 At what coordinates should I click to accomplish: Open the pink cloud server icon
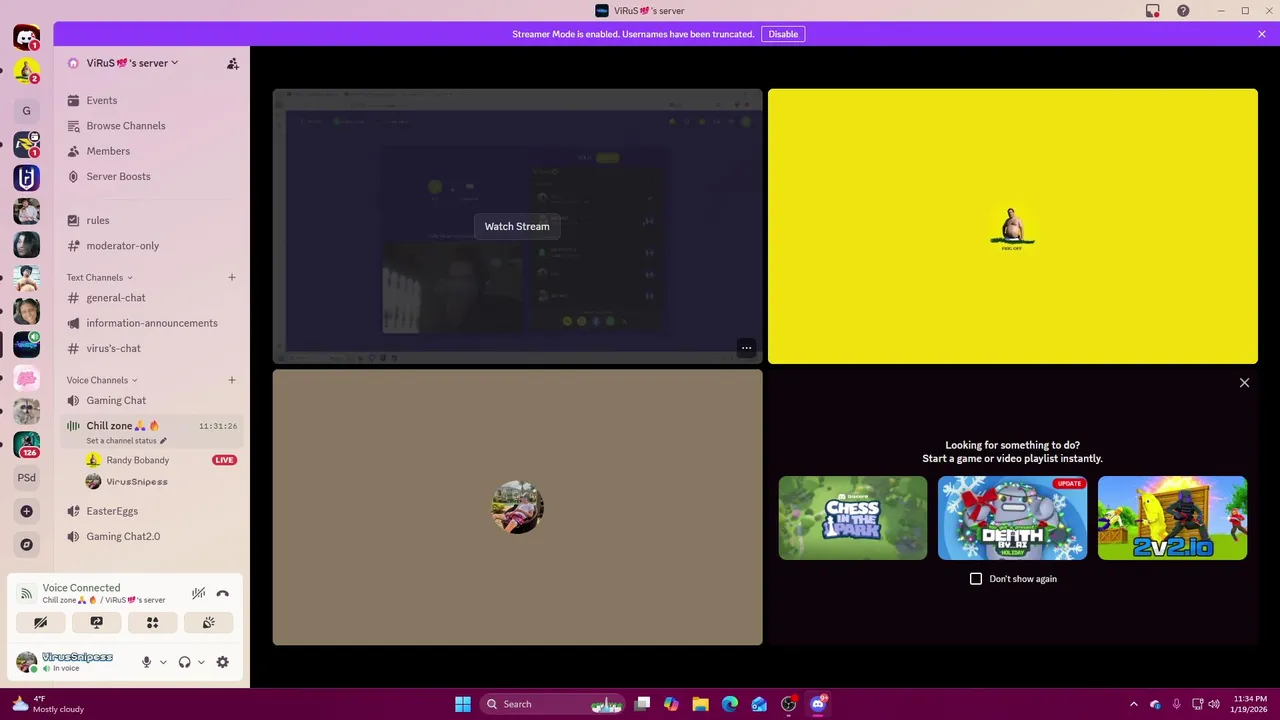coord(27,378)
